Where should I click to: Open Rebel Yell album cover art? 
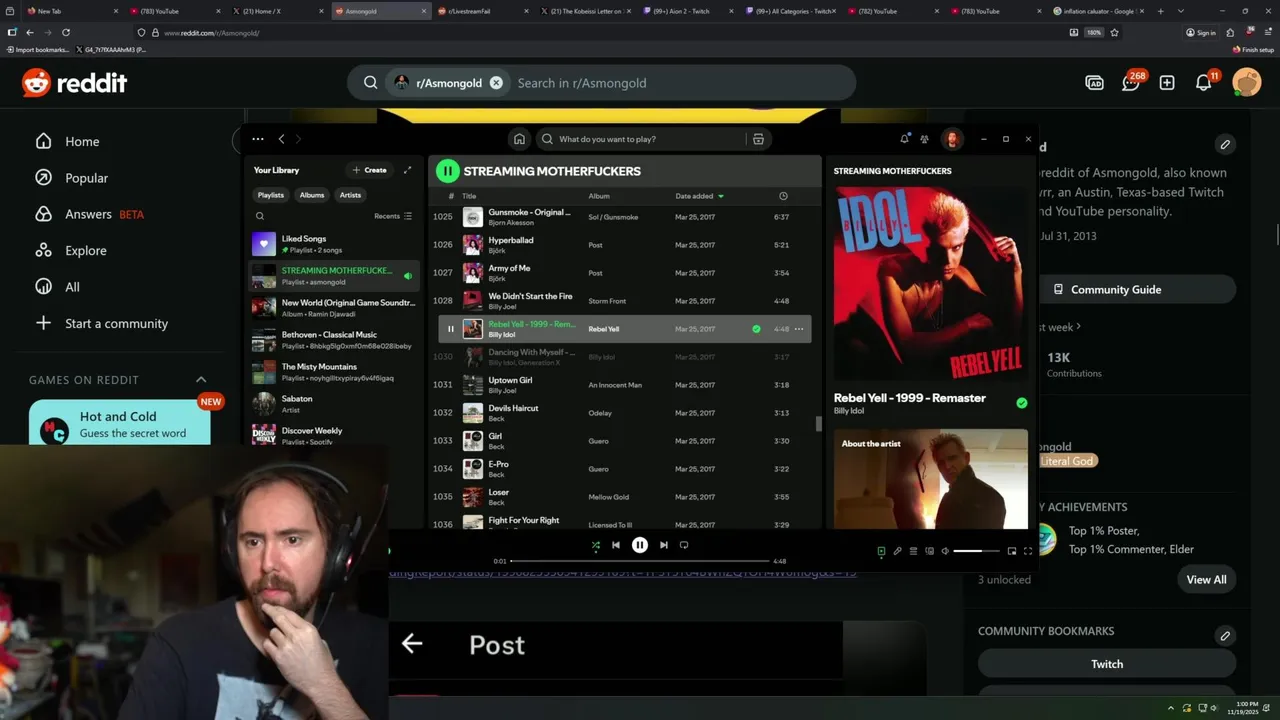tap(930, 284)
